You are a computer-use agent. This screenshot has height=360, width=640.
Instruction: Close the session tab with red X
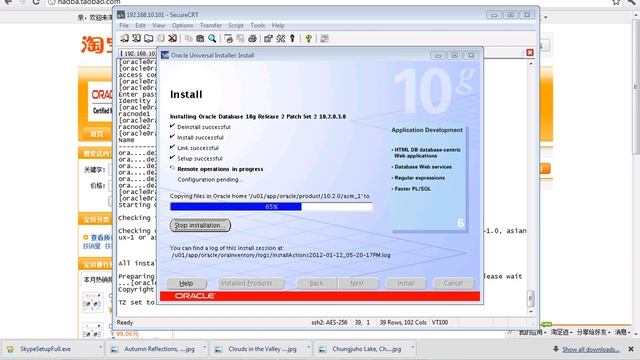(x=530, y=53)
